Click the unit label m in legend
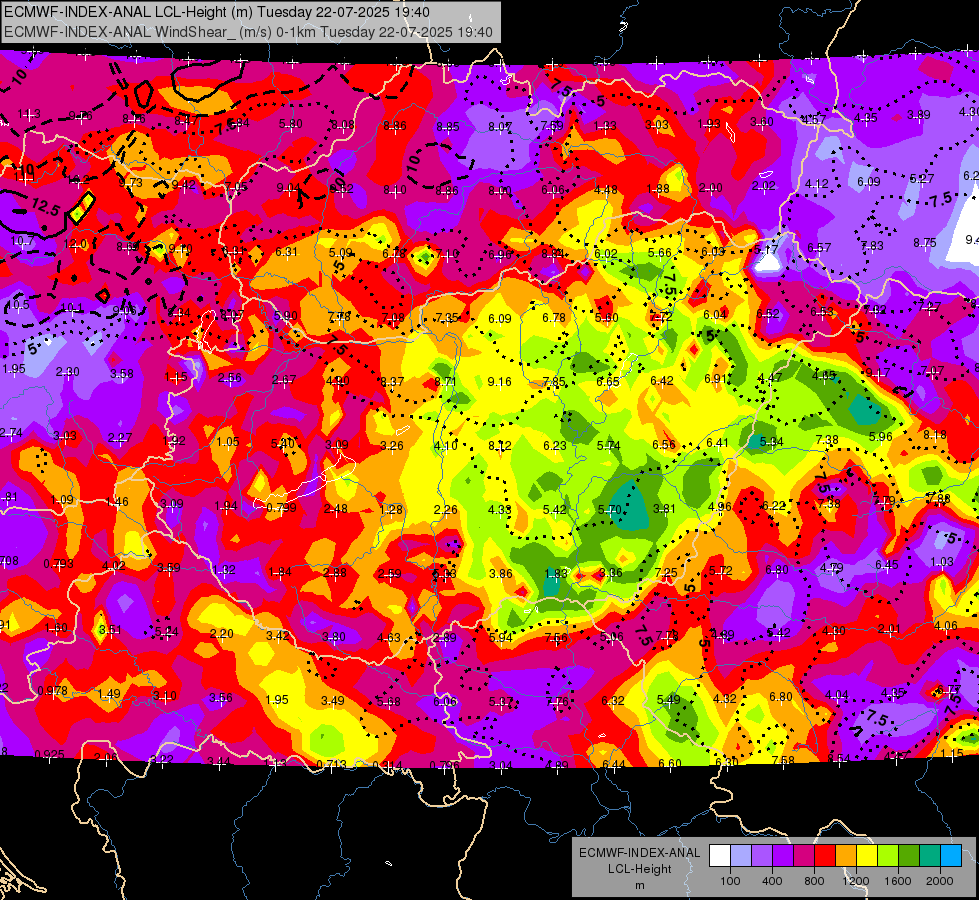Viewport: 979px width, 900px height. click(x=639, y=885)
